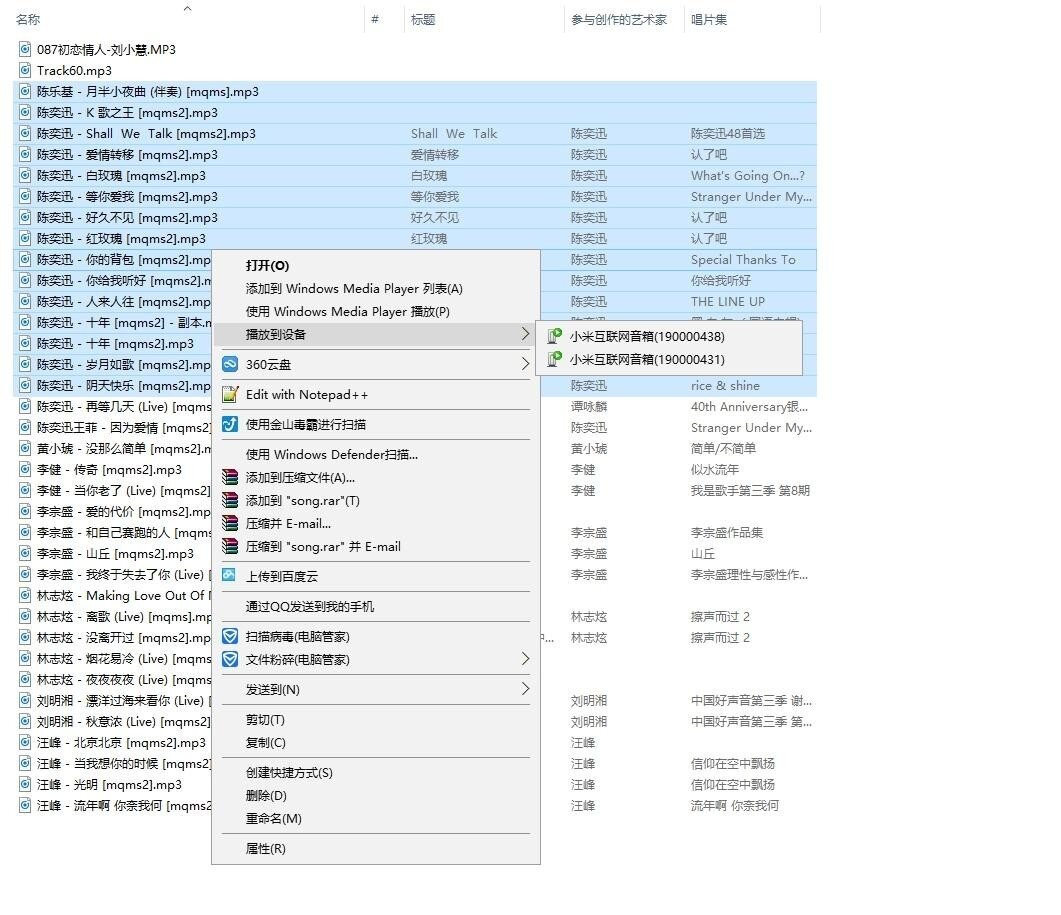Expand the 播放到设备 submenu arrow

click(x=525, y=334)
